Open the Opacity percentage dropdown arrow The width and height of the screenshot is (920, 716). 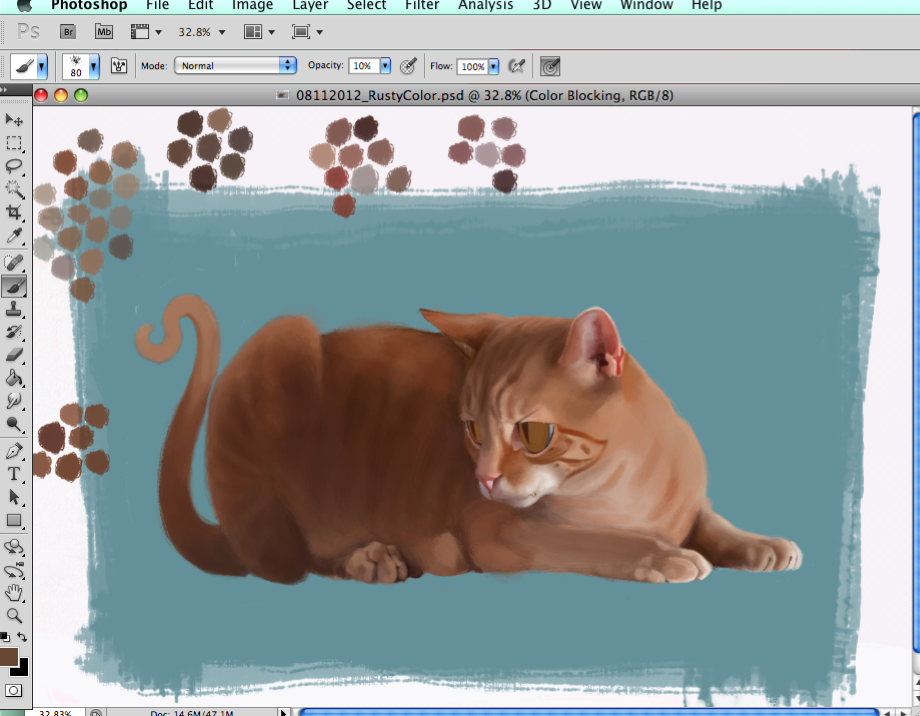[x=385, y=66]
